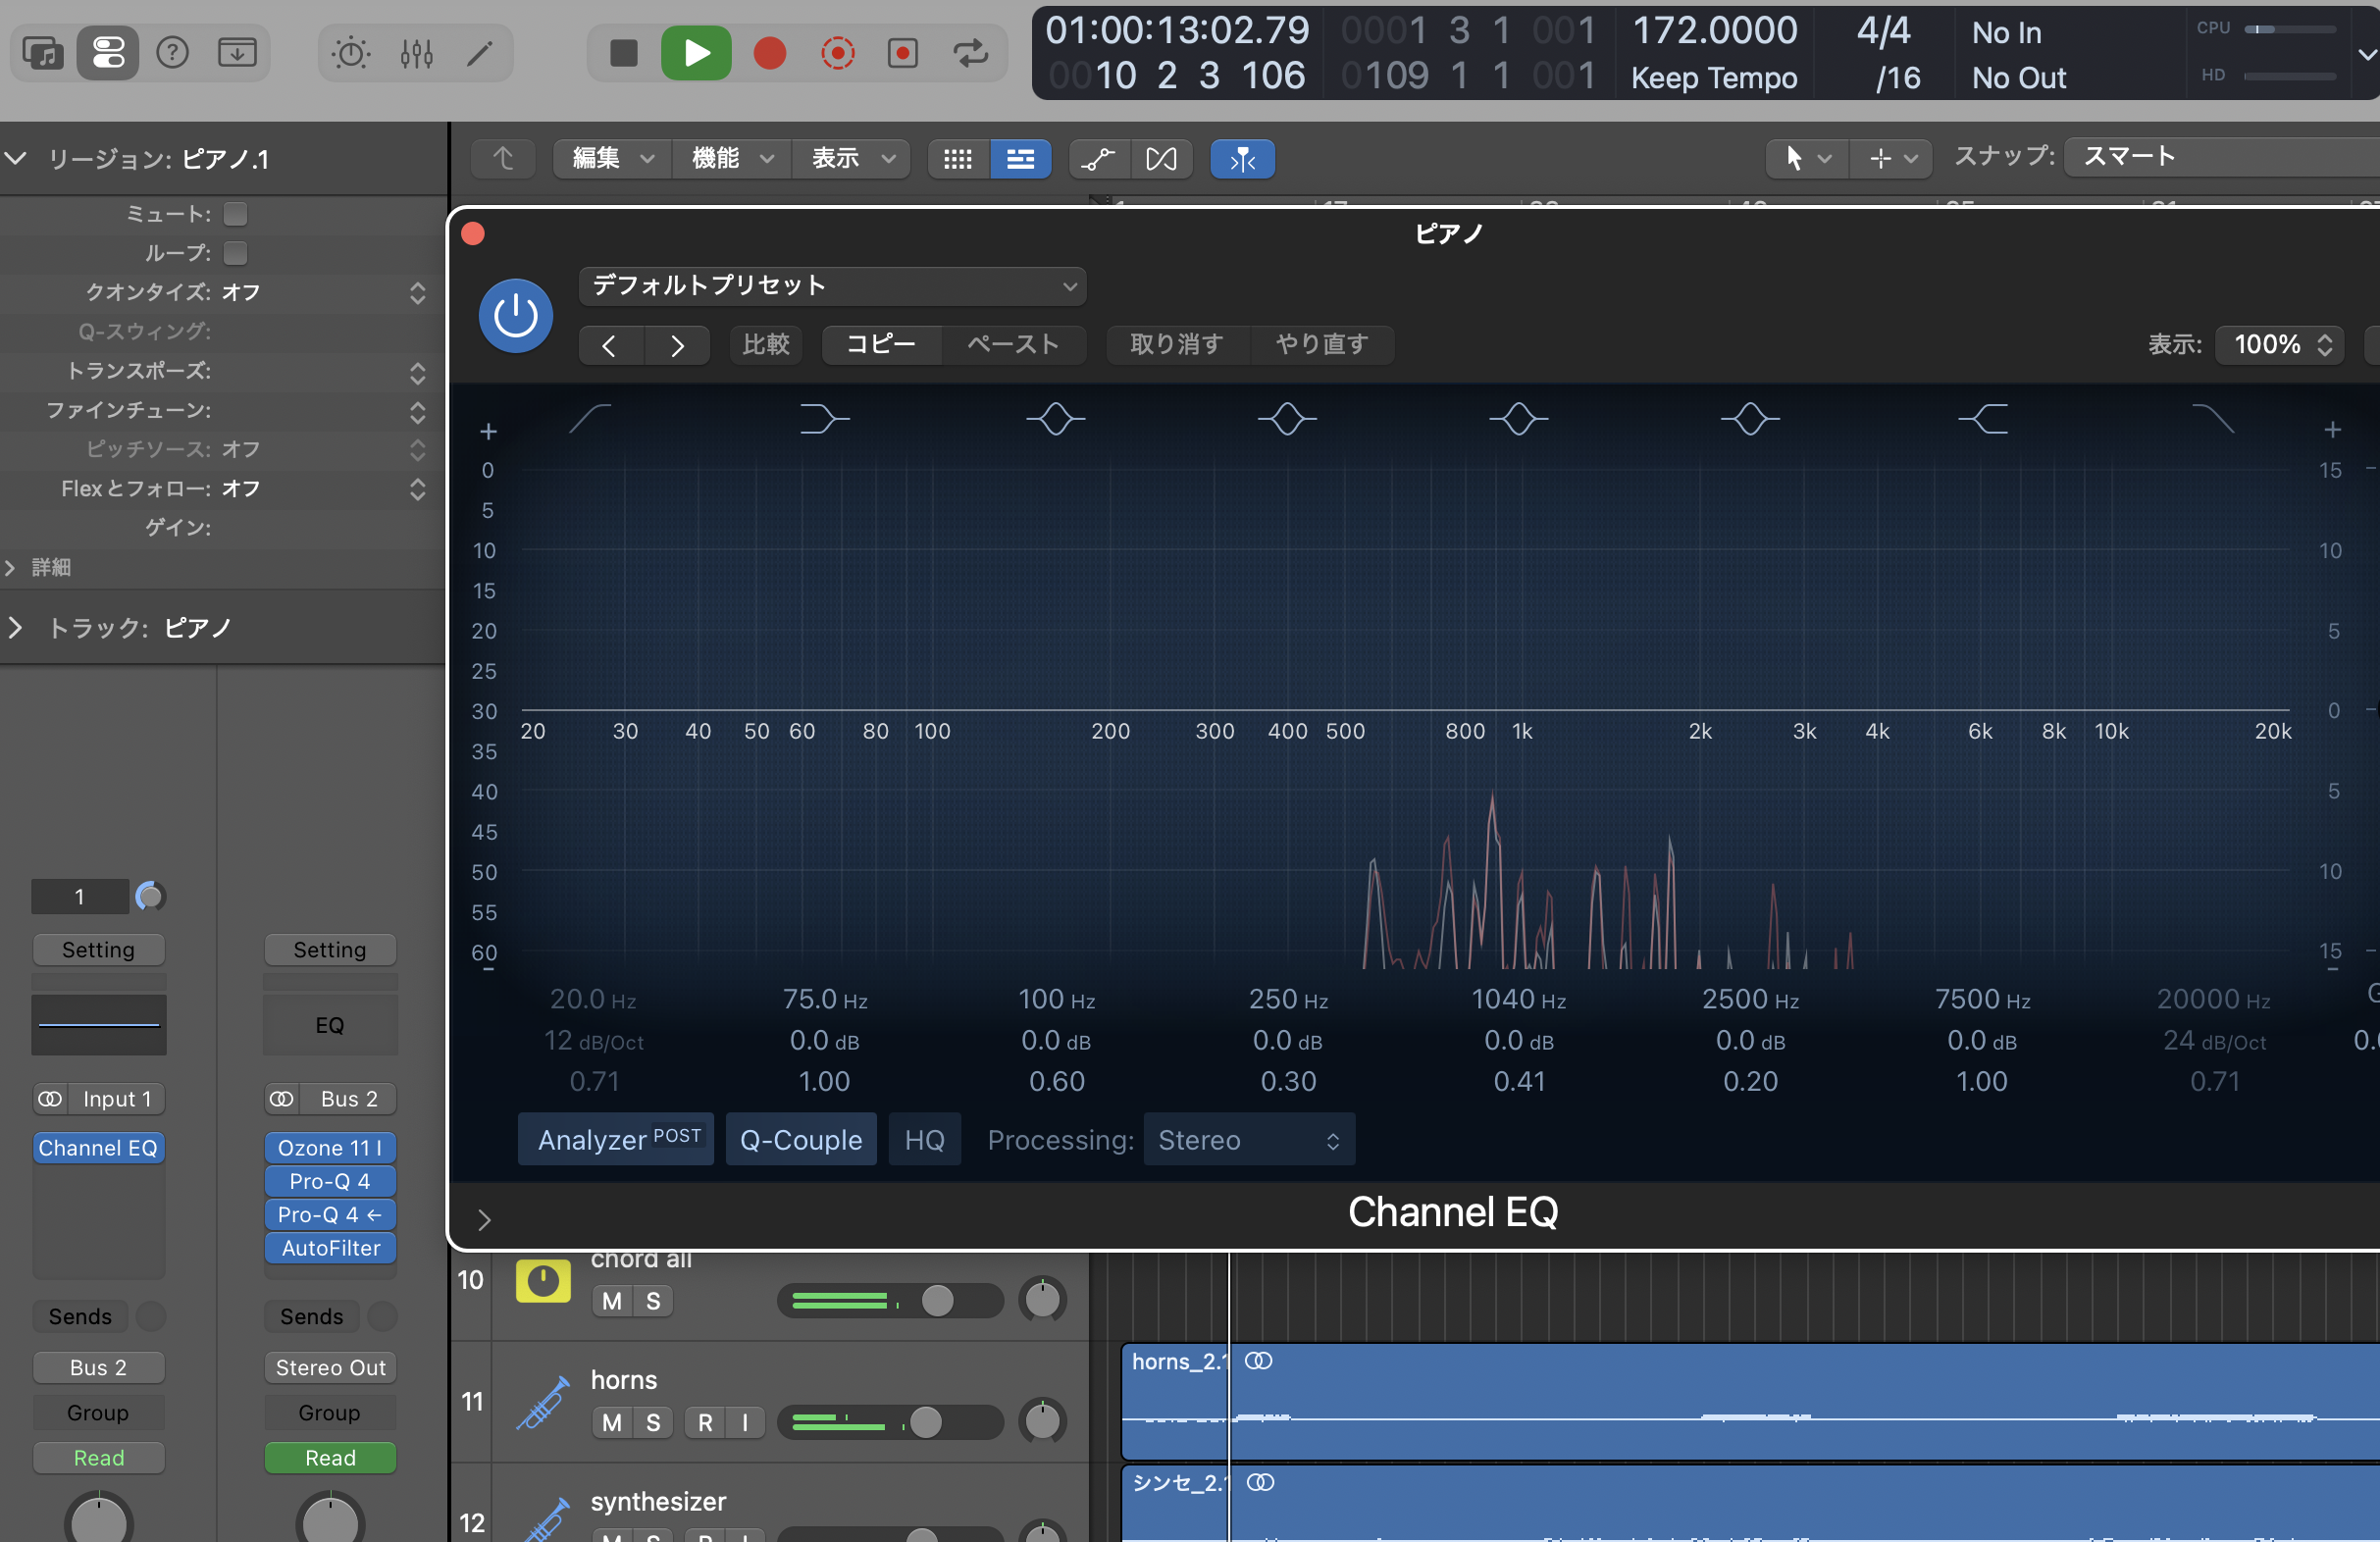
Task: Click the Replace mode square-record icon
Action: [x=903, y=52]
